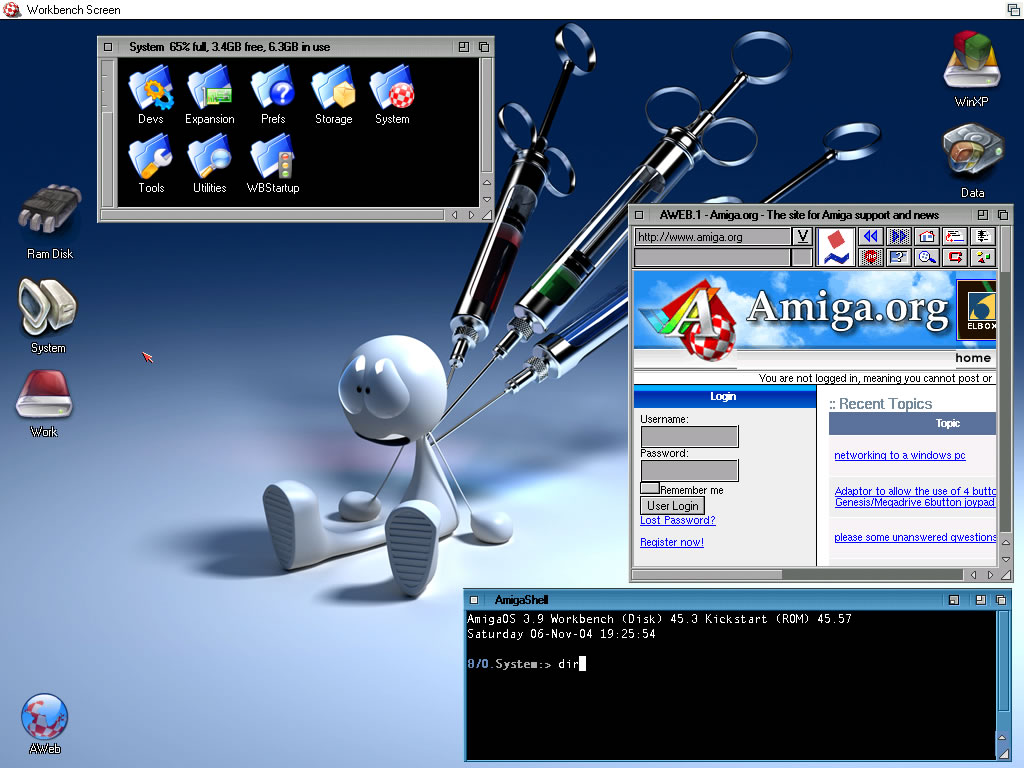Click the ':: Recent Topics' heading
1024x768 pixels.
click(880, 404)
